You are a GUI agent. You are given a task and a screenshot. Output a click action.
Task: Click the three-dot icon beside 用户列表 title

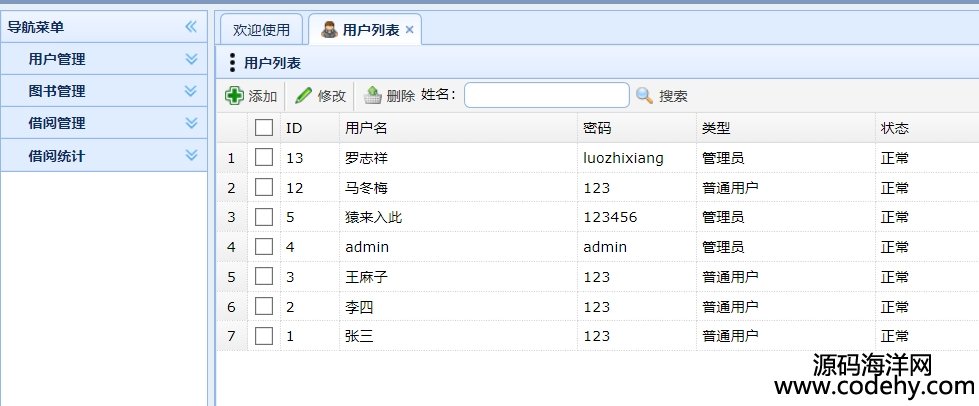coord(232,62)
